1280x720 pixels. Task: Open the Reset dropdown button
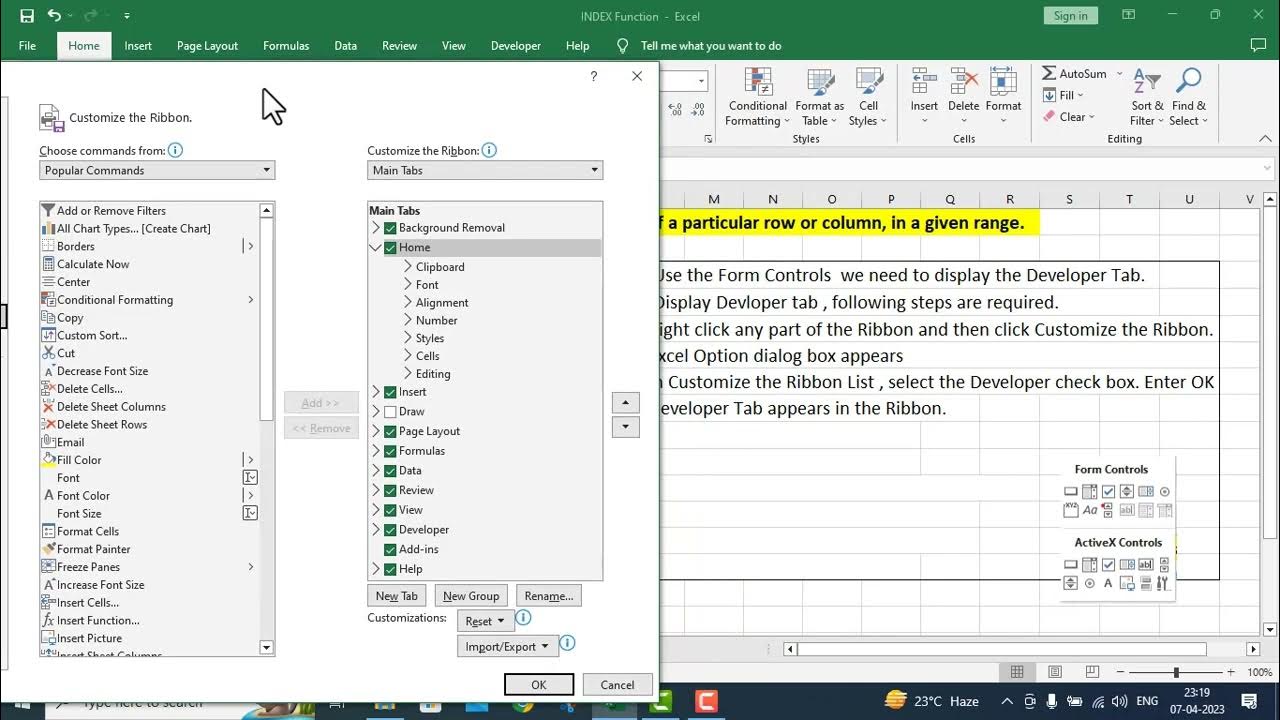(485, 621)
